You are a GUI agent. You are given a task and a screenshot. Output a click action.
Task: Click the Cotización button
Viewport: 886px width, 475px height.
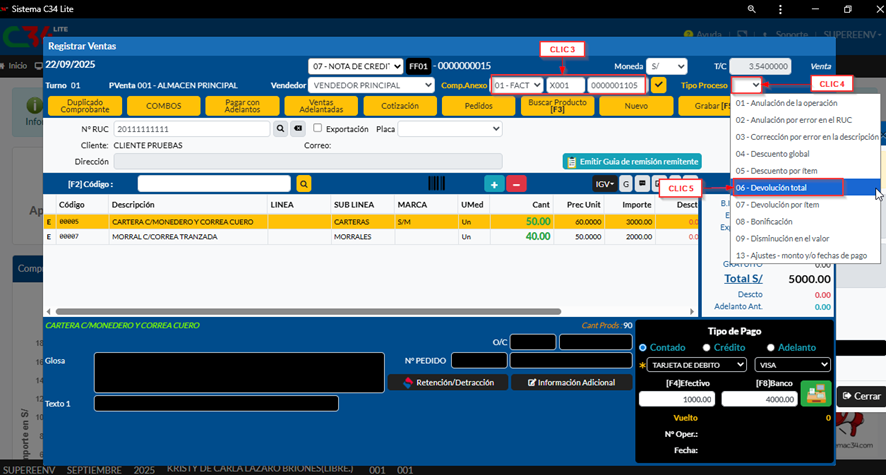pos(401,105)
